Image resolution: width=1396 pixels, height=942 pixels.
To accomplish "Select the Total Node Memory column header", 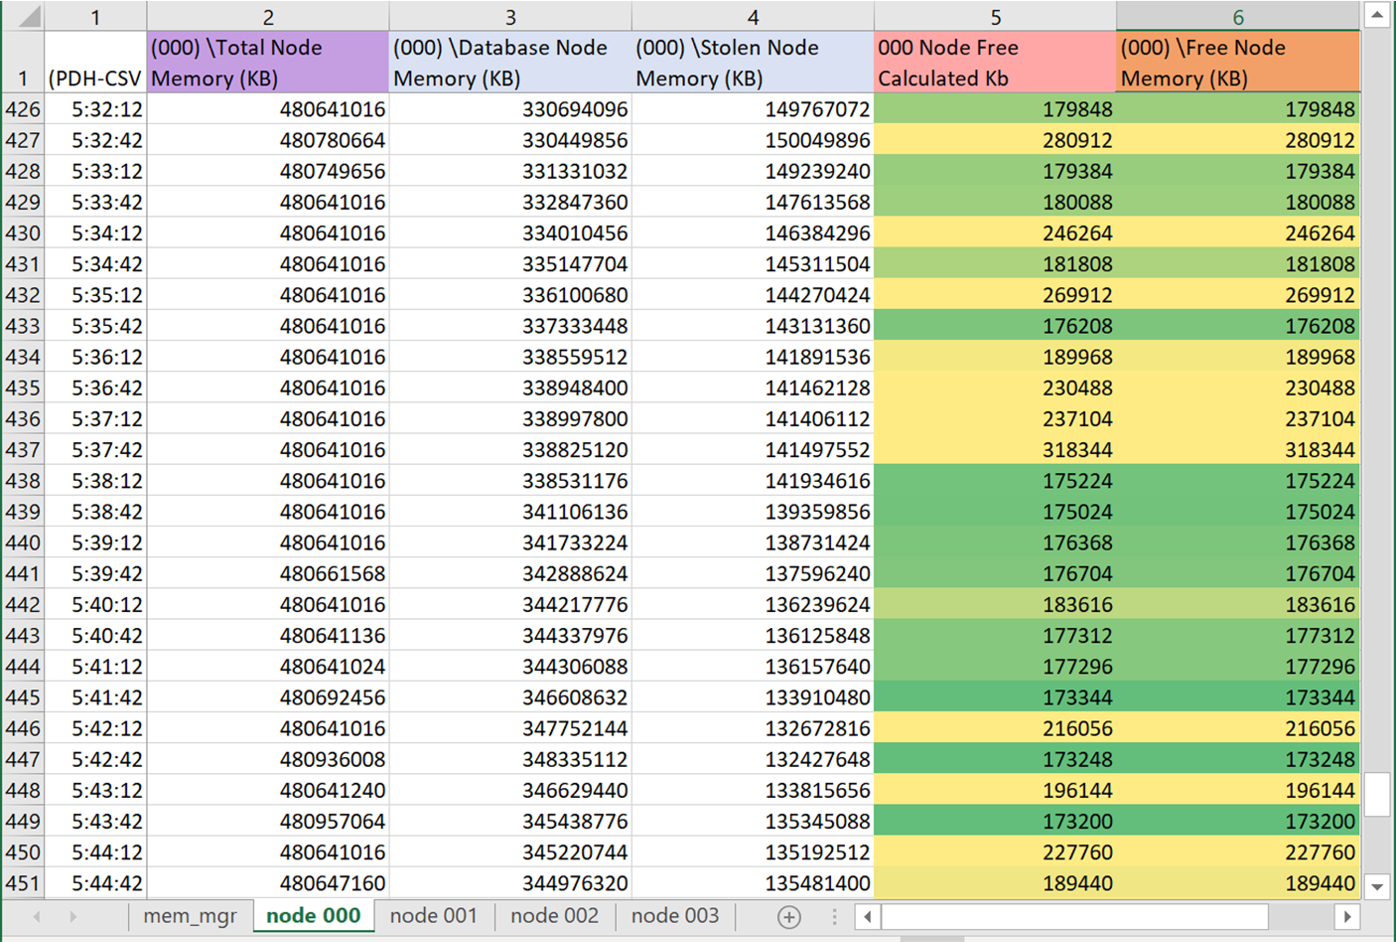I will click(268, 16).
